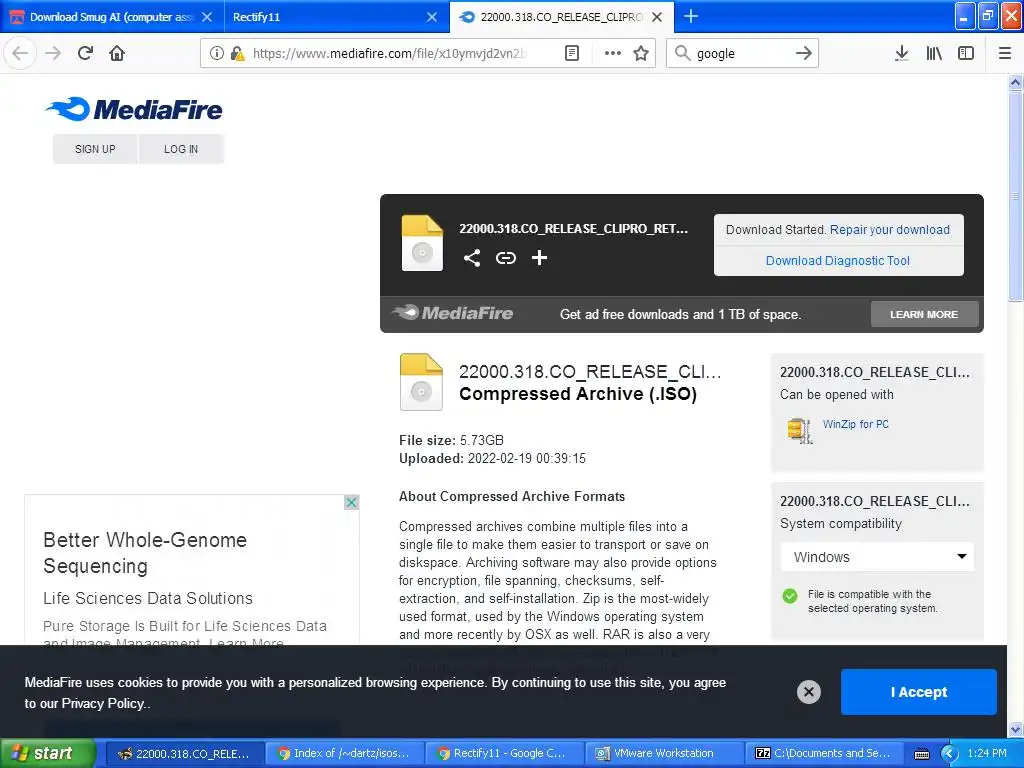1024x768 pixels.
Task: Open Rectify11 - Google Chrome taskbar item
Action: point(504,754)
